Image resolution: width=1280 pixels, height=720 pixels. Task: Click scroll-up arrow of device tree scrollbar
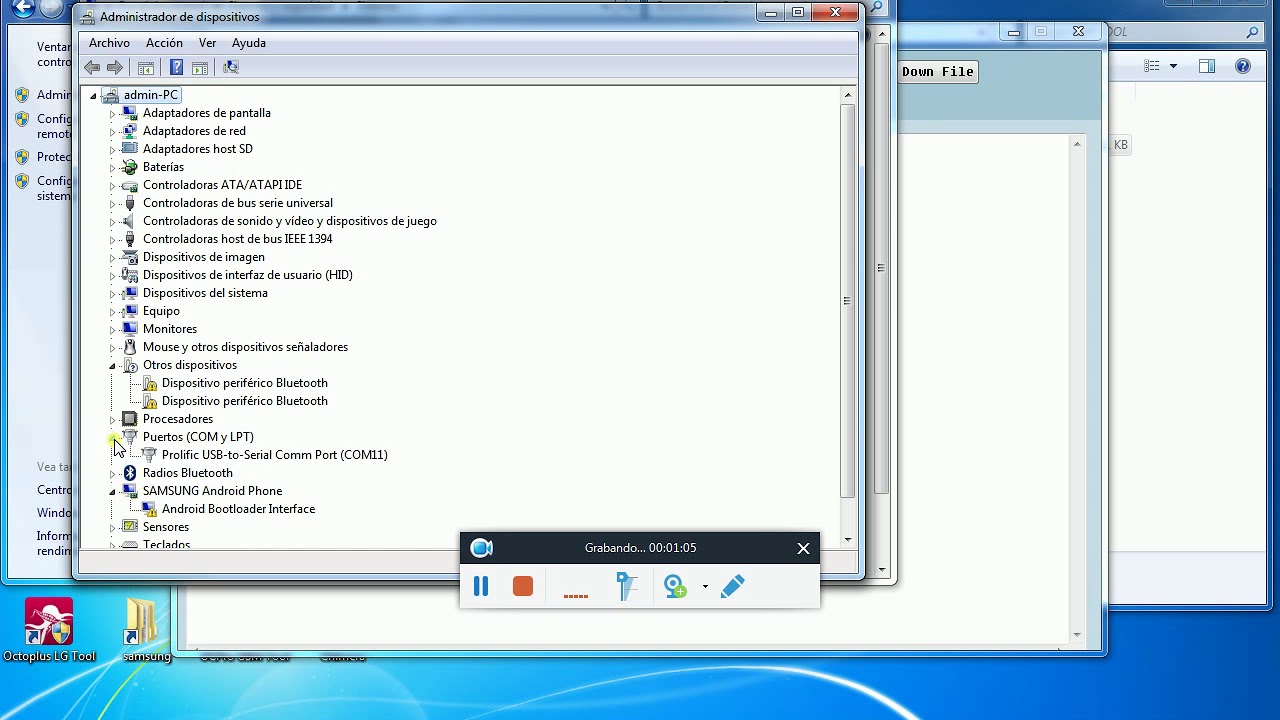(x=848, y=96)
